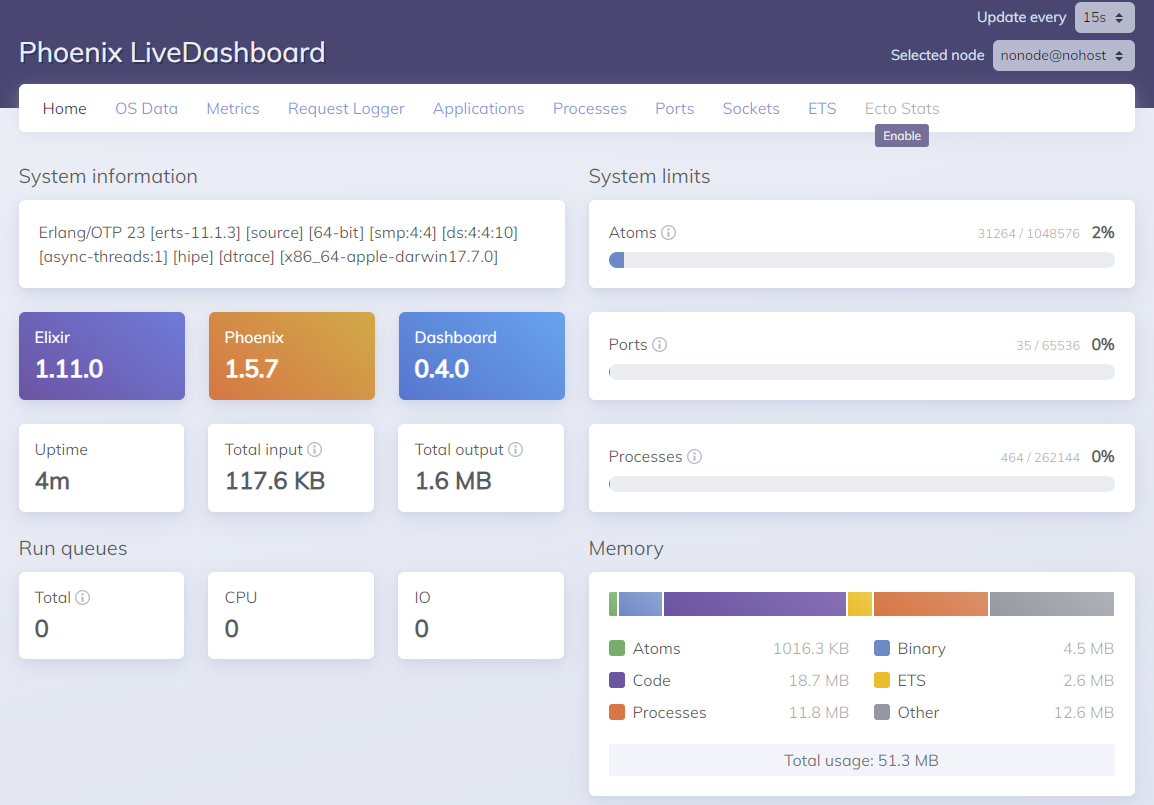1154x805 pixels.
Task: Click the Total usage: 51.3 MB text
Action: [861, 760]
